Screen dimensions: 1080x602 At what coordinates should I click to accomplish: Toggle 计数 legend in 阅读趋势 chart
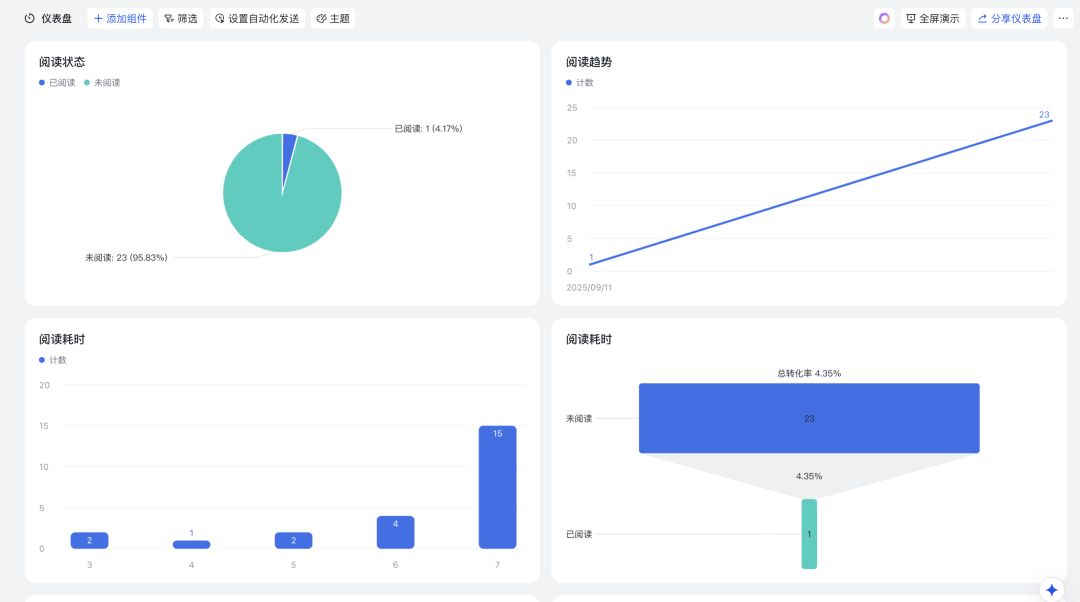580,83
